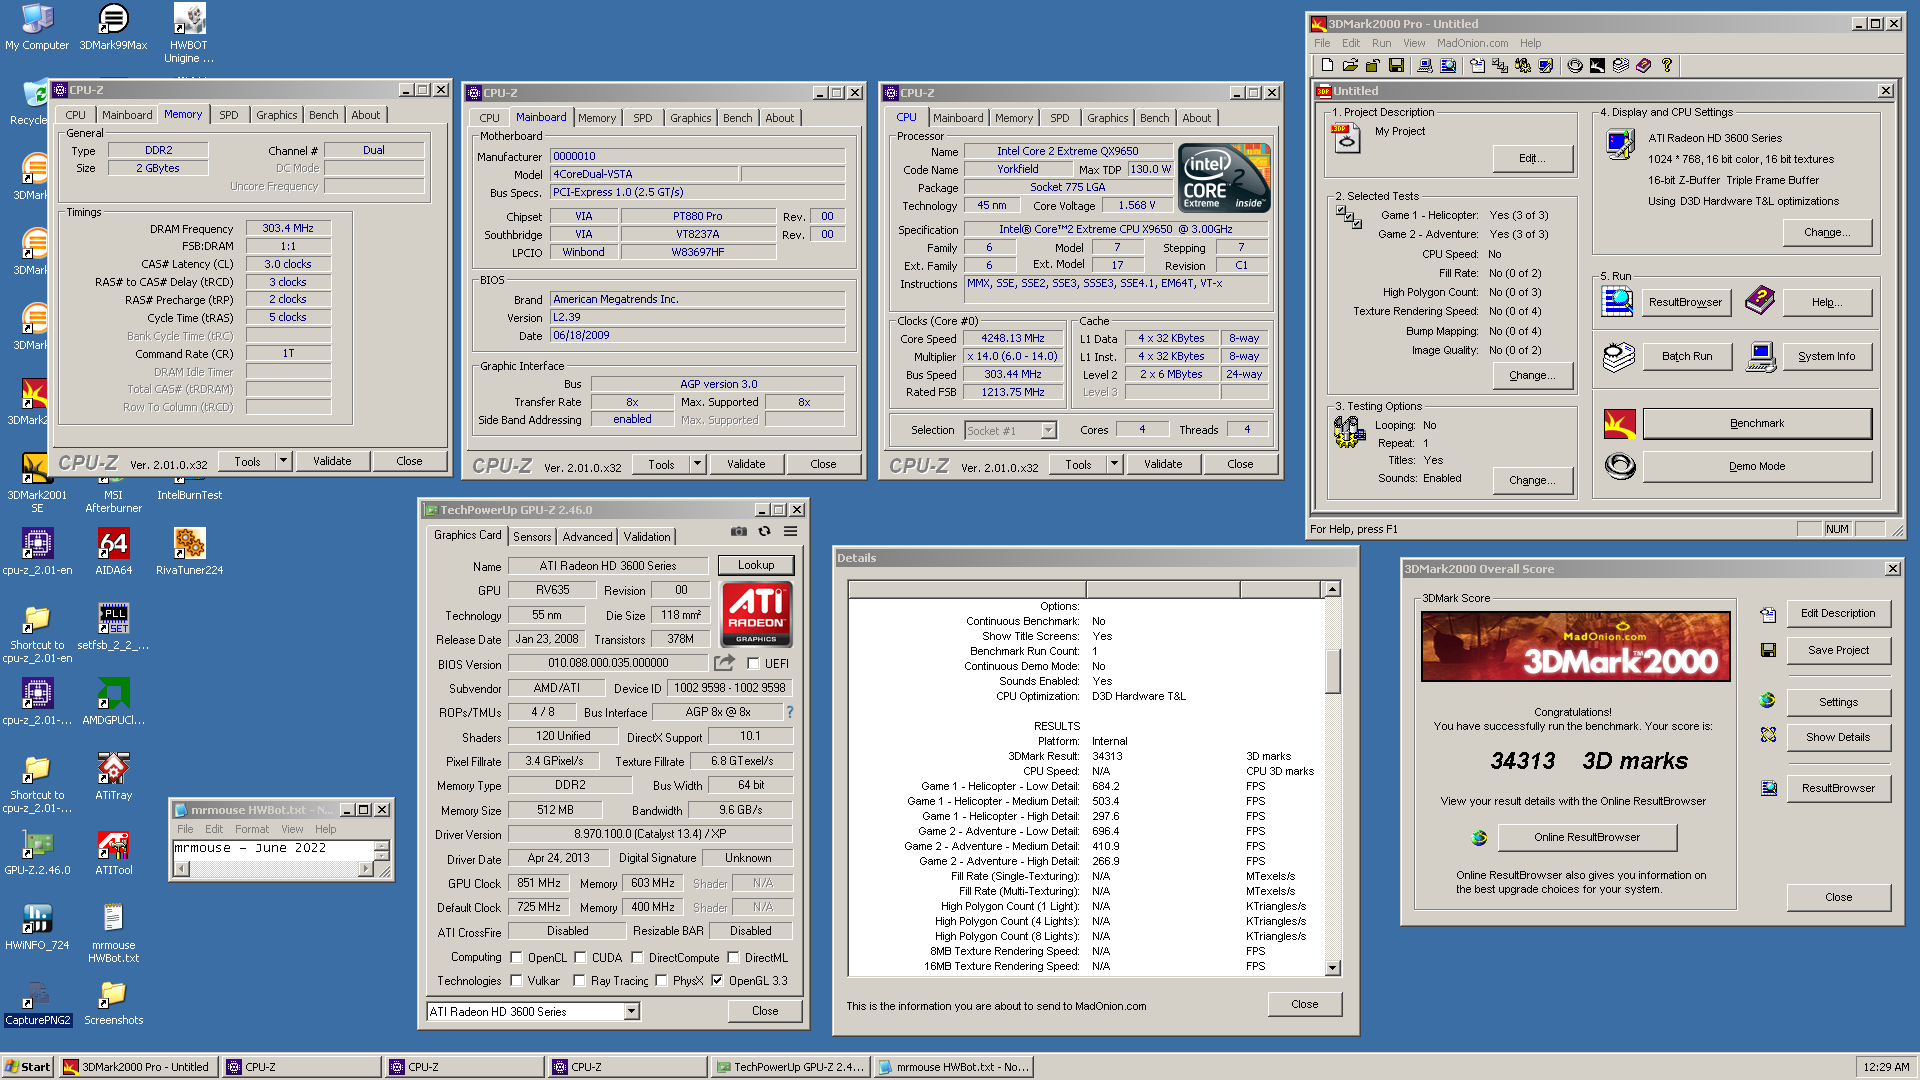
Task: Click the Notepad text area with mrmouse text
Action: point(273,848)
